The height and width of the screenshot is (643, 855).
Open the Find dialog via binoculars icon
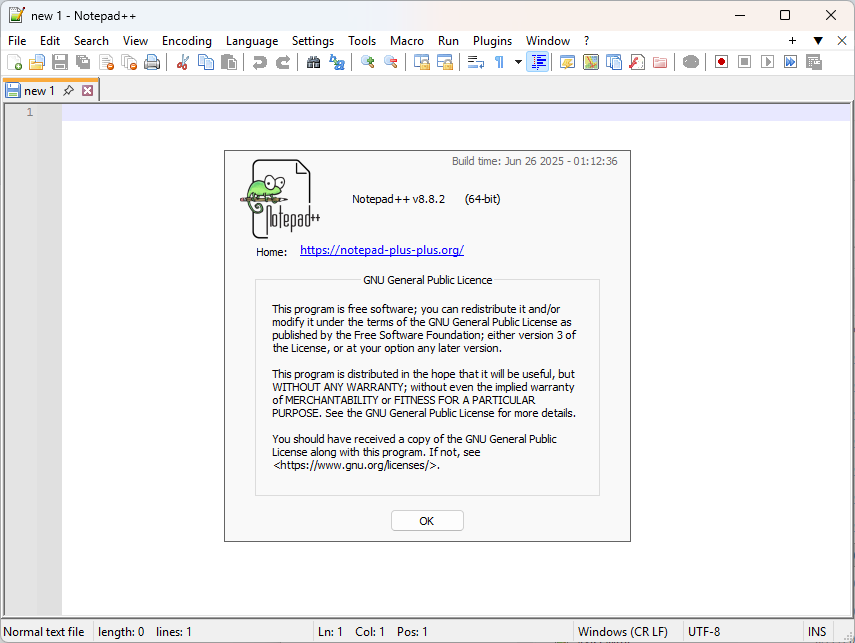312,61
